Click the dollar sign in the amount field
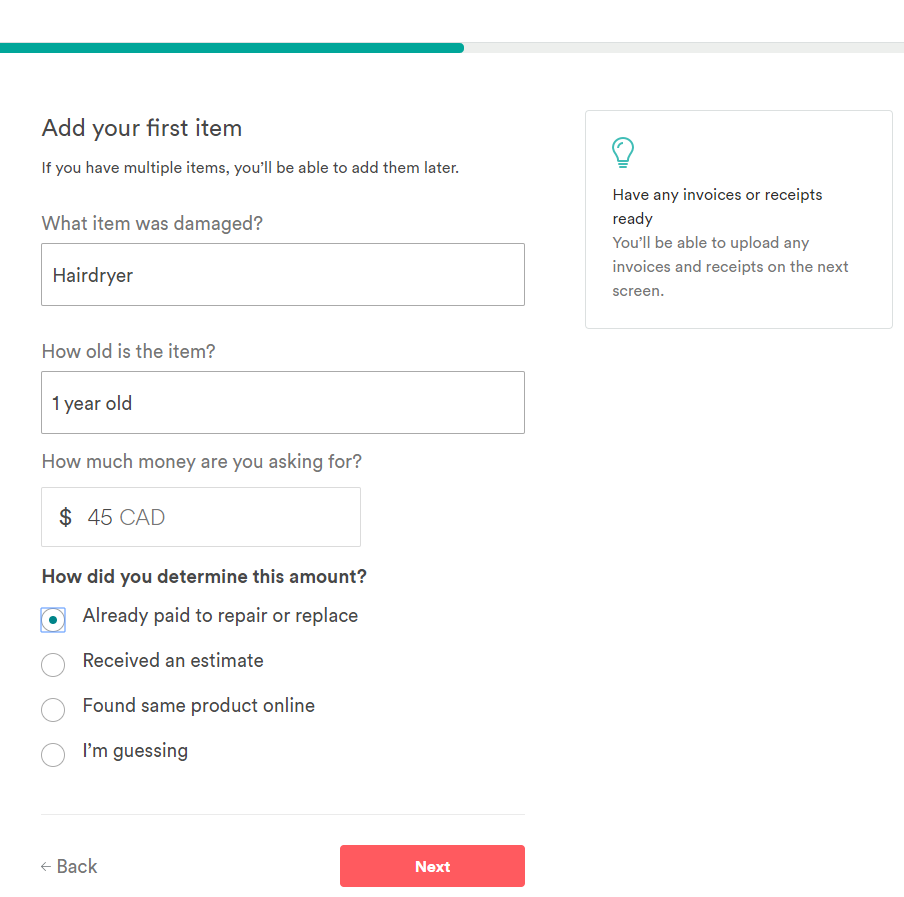The width and height of the screenshot is (904, 897). [x=66, y=517]
